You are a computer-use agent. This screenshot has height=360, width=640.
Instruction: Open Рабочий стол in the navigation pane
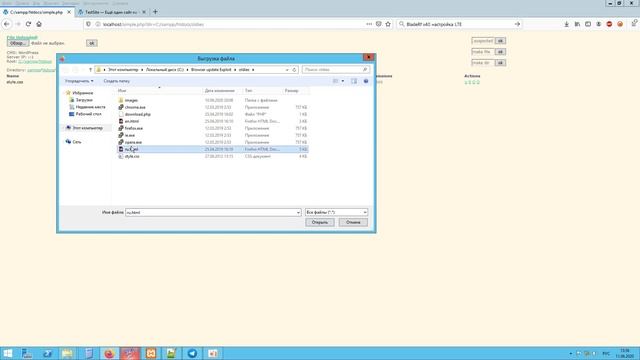89,114
